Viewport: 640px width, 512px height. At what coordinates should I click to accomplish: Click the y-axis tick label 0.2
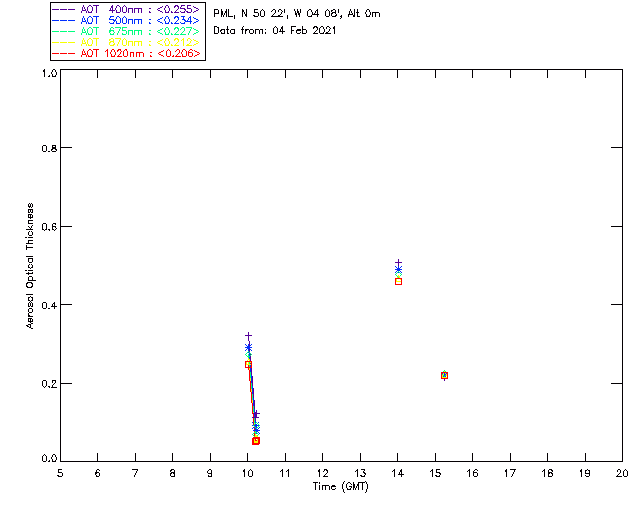click(49, 384)
